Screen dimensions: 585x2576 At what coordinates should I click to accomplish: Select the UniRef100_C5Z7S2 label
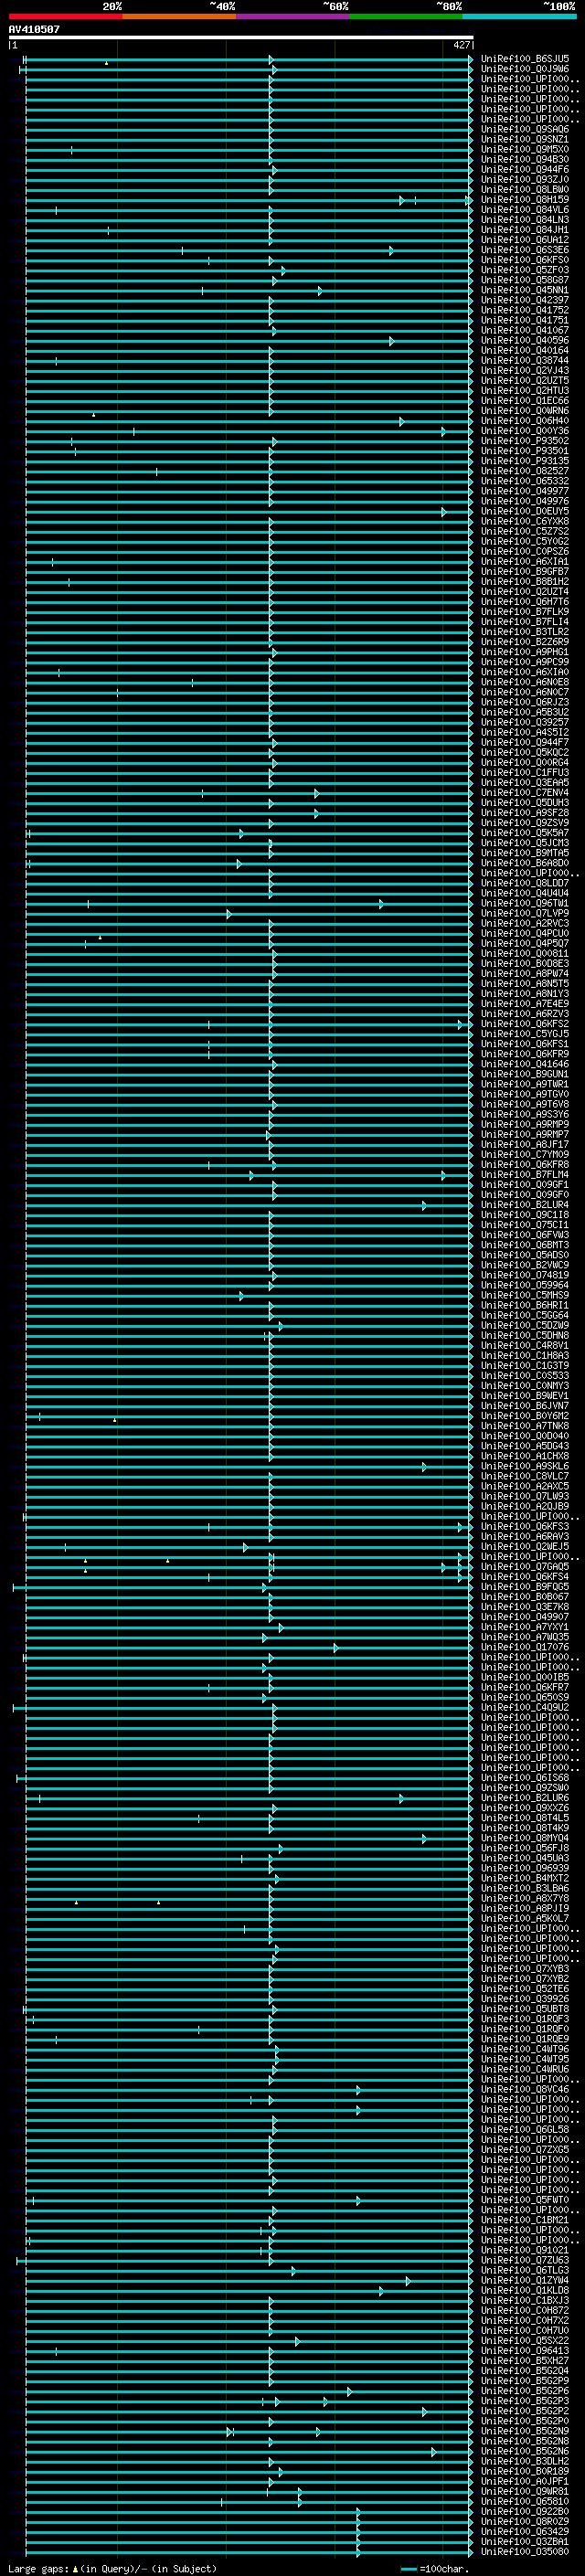pos(525,531)
